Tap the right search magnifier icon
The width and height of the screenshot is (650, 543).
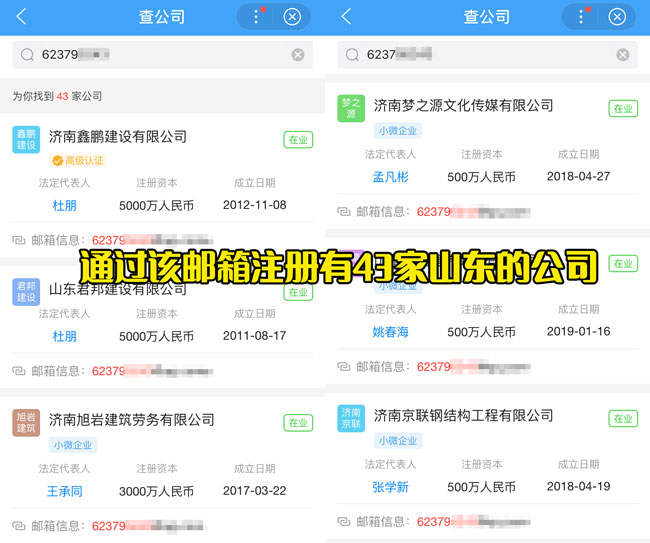352,55
